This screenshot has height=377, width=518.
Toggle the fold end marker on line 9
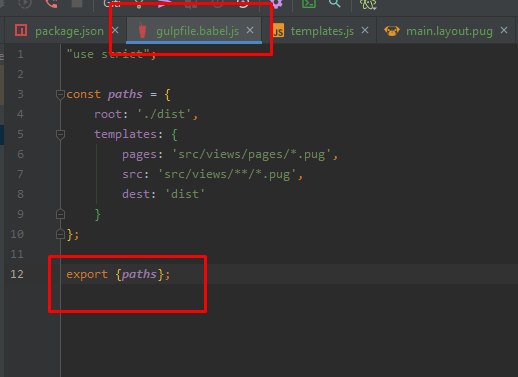pos(60,214)
